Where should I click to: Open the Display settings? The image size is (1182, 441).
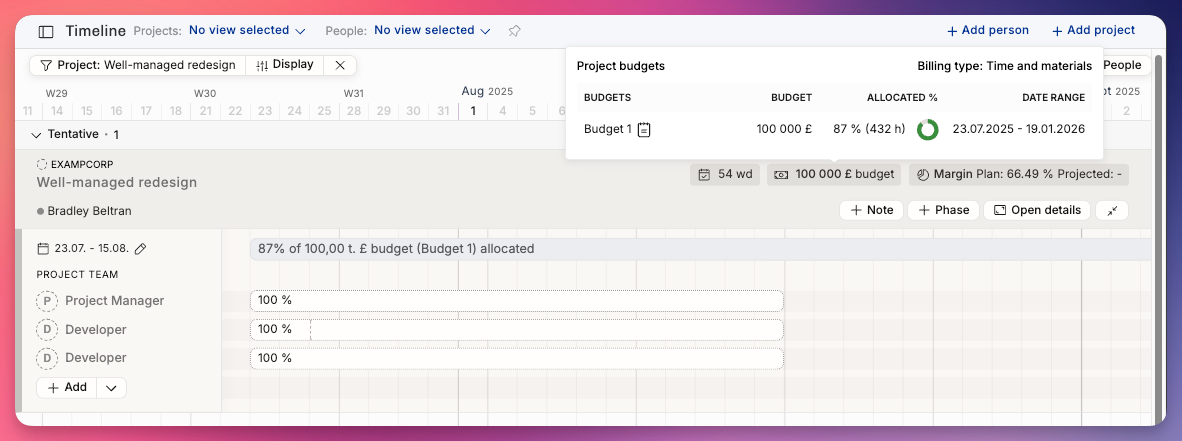pos(285,65)
